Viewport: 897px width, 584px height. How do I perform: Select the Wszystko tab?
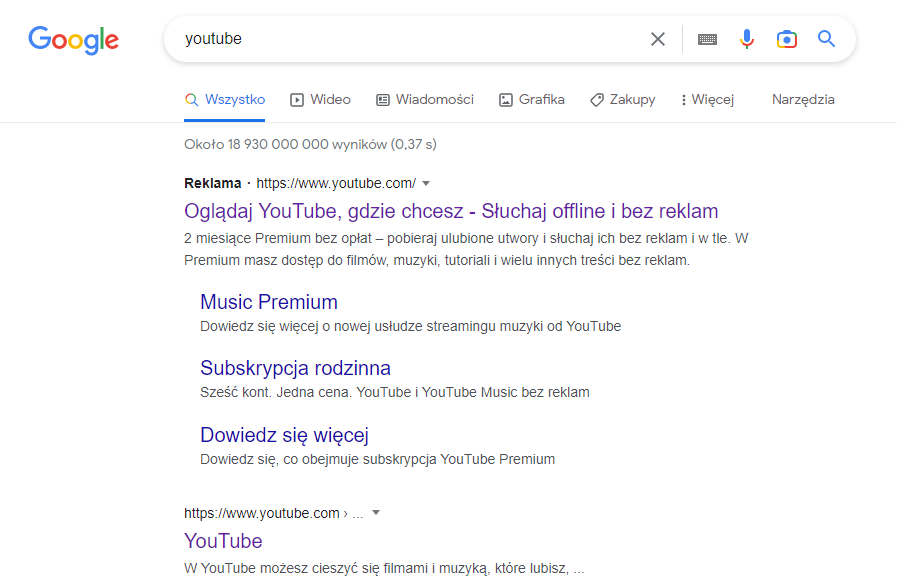pyautogui.click(x=225, y=100)
